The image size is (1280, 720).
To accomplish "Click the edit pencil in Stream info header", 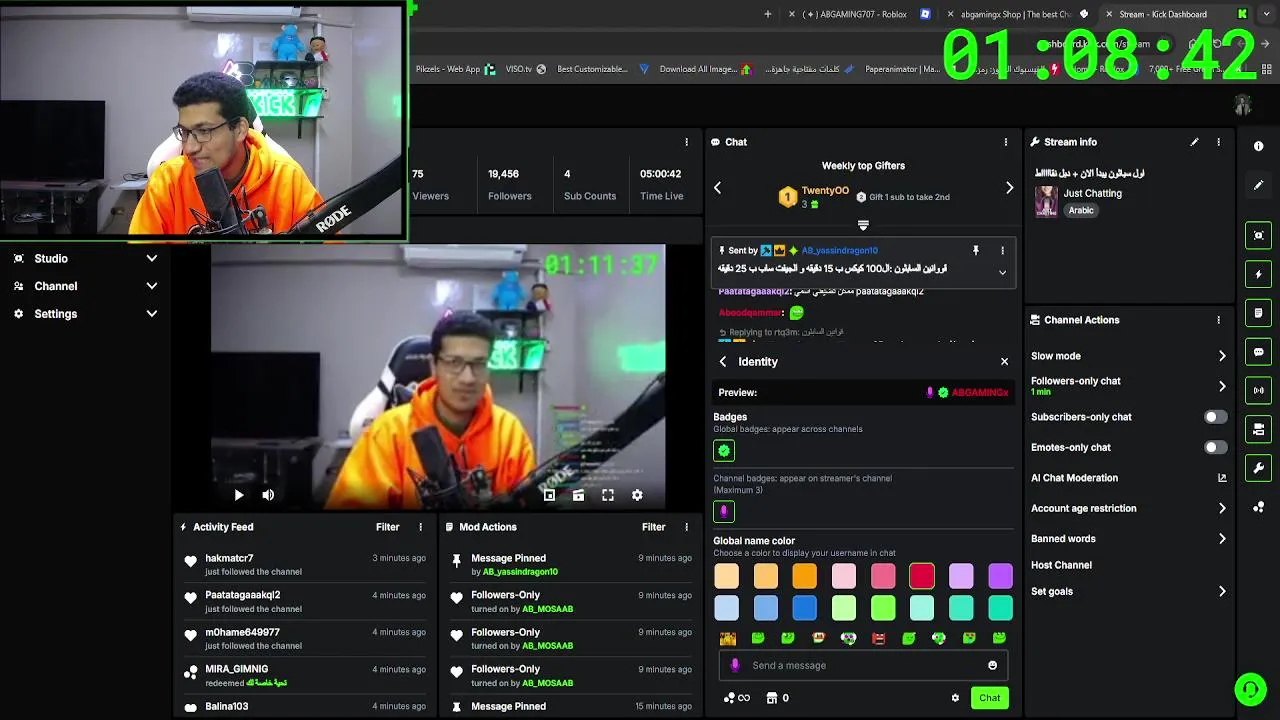I will pos(1194,142).
